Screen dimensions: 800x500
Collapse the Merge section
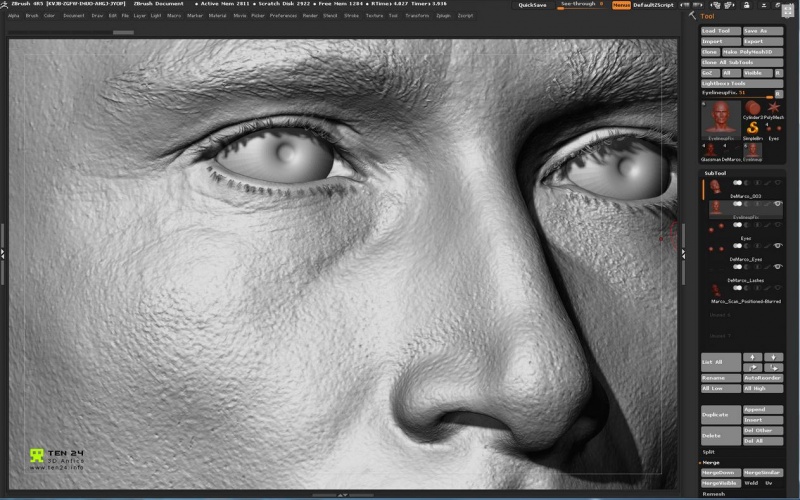[711, 462]
